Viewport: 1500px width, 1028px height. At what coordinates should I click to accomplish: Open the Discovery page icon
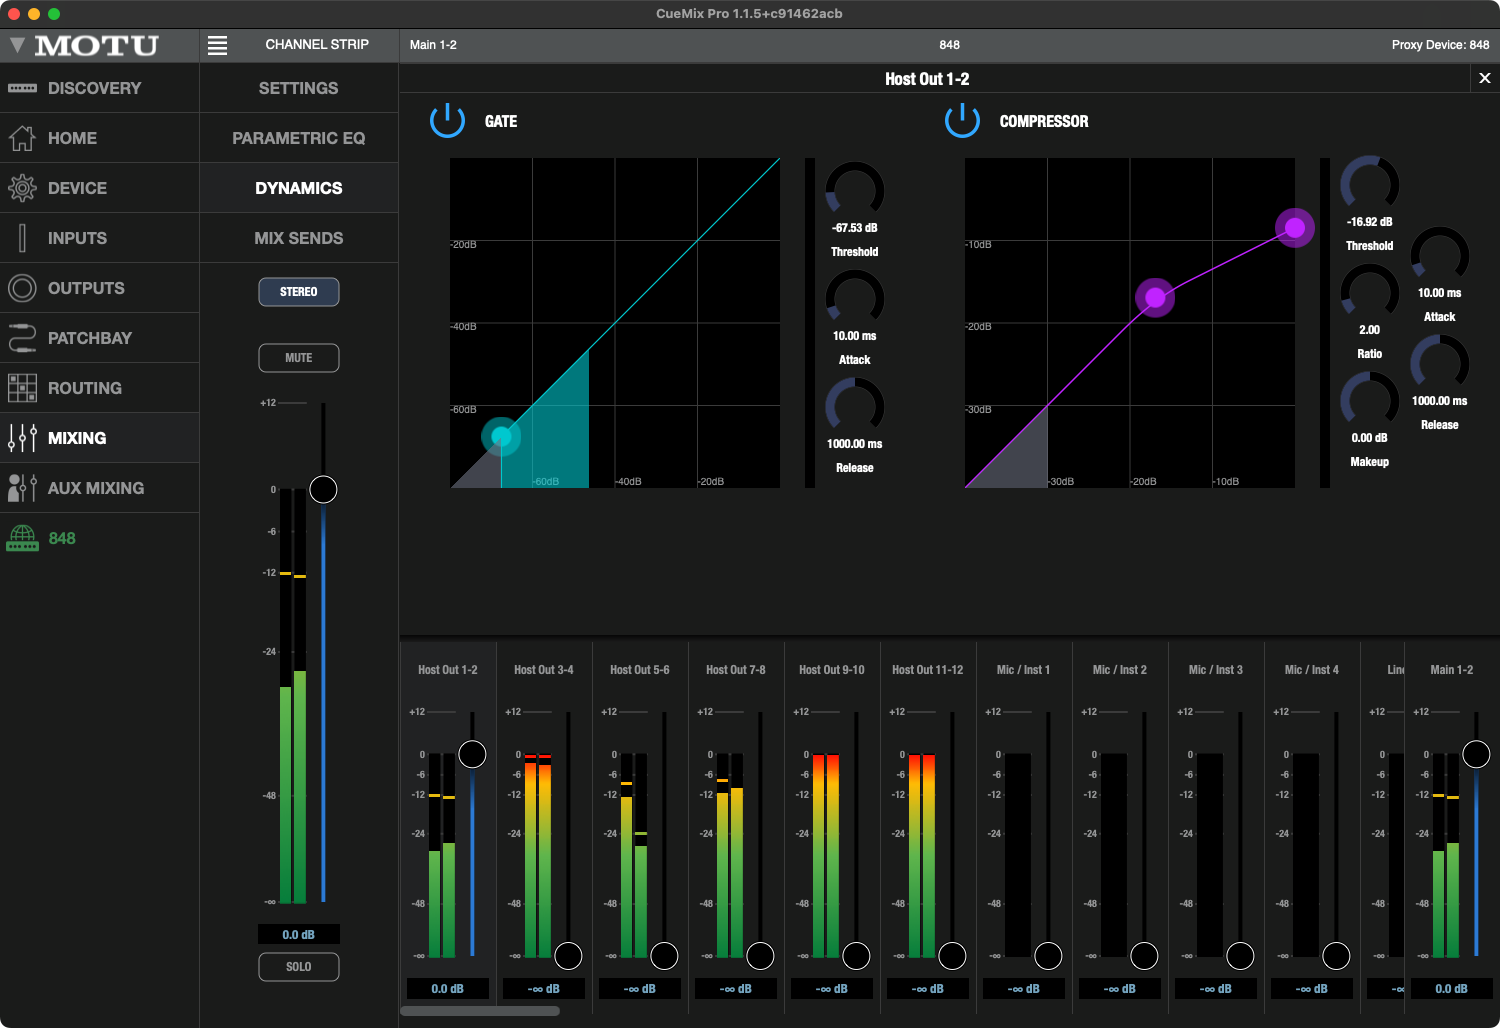22,88
